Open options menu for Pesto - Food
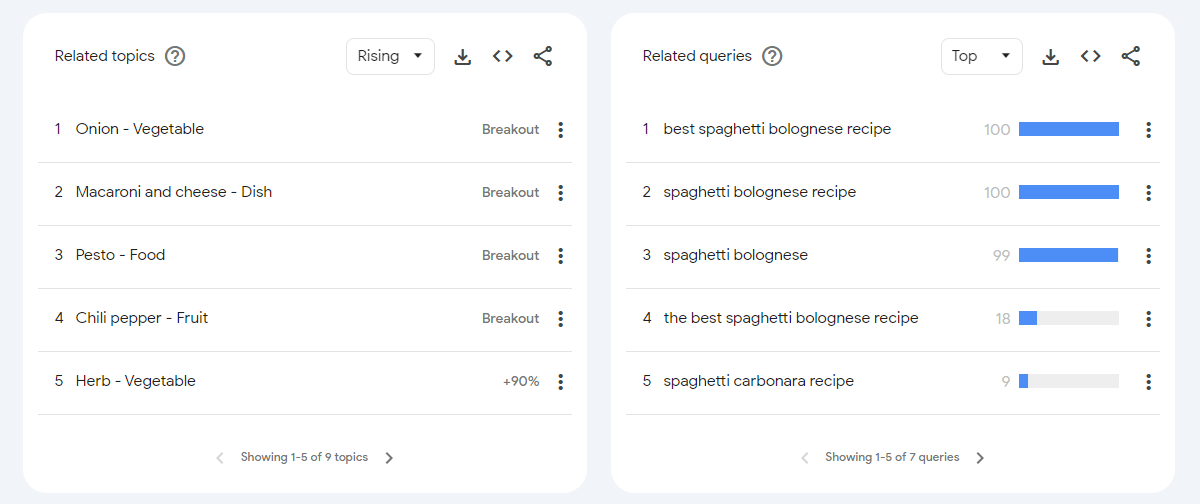1200x504 pixels. pyautogui.click(x=560, y=256)
